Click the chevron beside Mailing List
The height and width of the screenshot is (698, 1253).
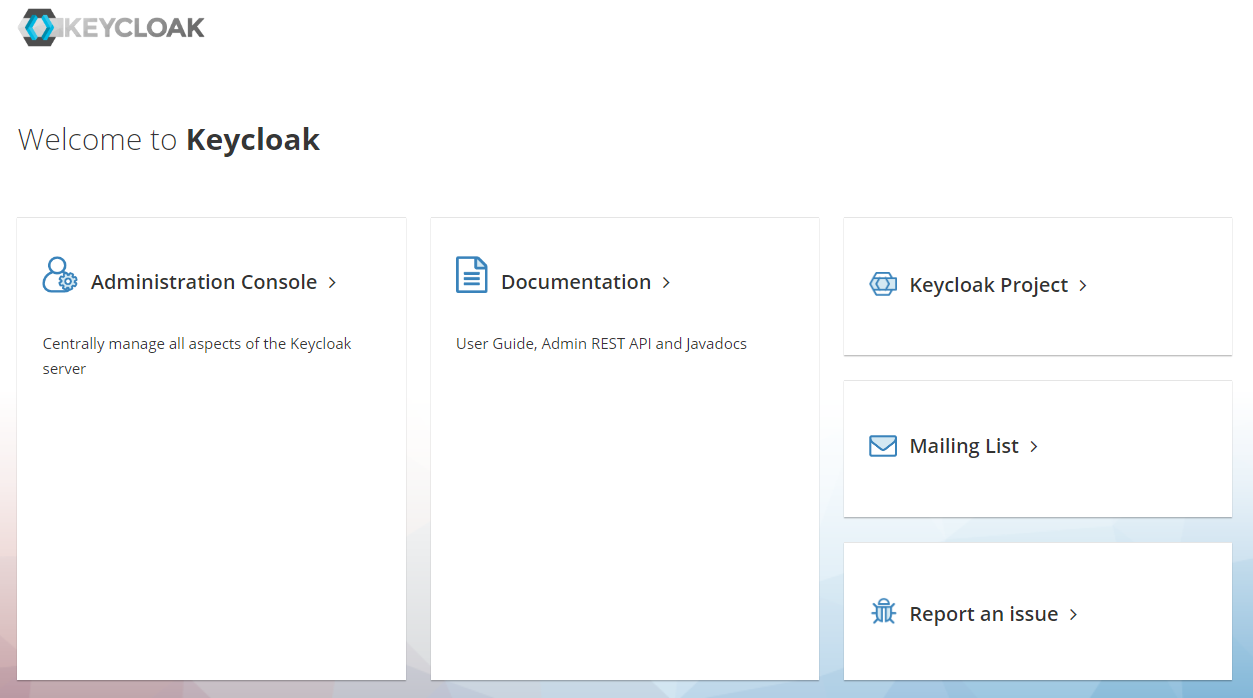click(1034, 446)
